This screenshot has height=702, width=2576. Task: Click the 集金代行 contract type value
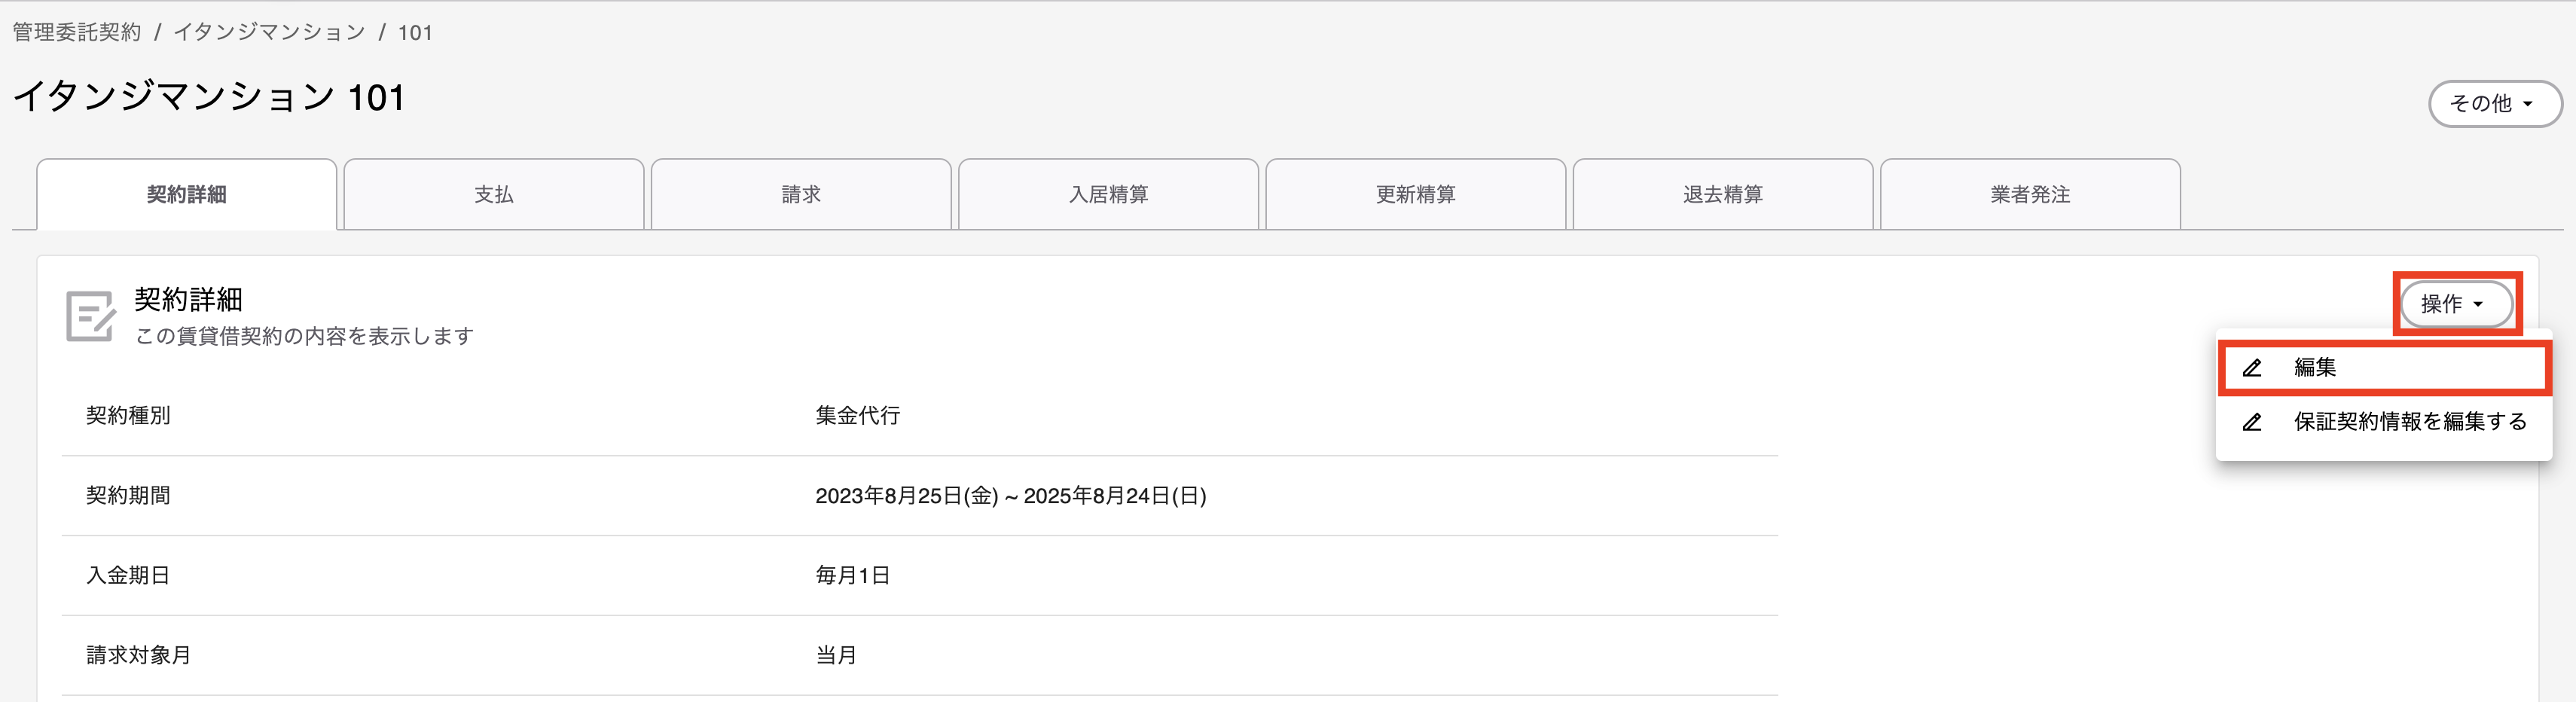coord(858,416)
